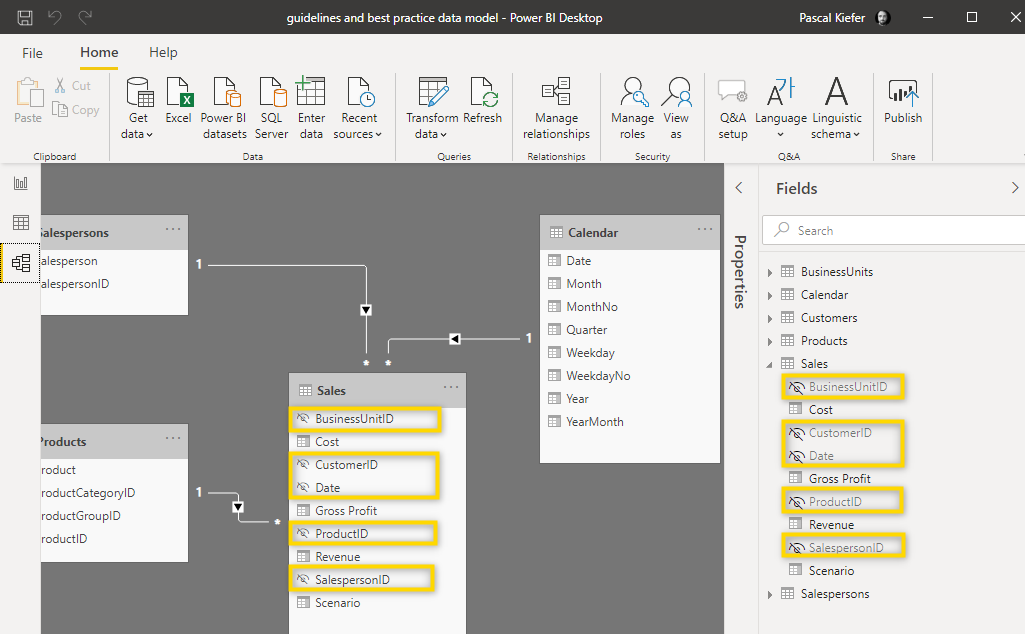1025x634 pixels.
Task: Select MonthNo field in Calendar card
Action: (x=592, y=307)
